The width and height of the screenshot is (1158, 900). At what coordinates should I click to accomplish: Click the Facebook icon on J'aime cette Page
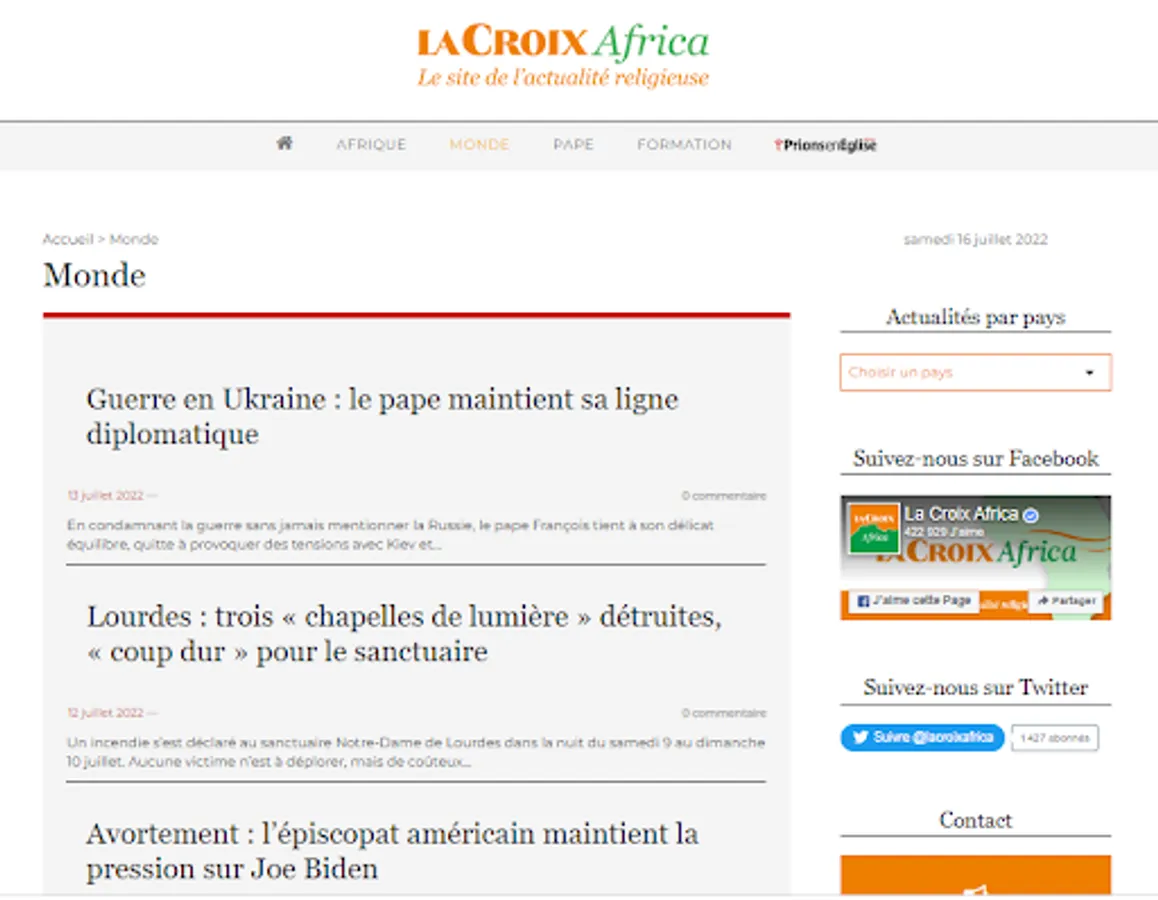coord(863,601)
